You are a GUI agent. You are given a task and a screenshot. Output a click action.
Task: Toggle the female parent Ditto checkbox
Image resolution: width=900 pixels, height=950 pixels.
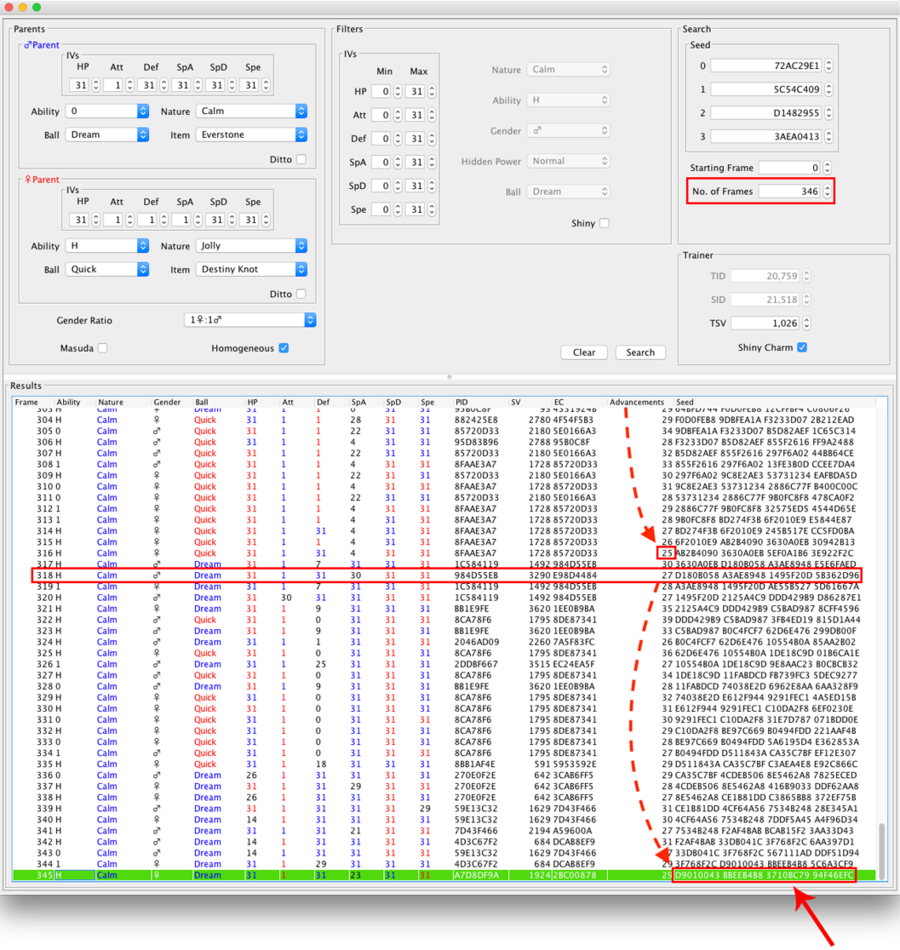click(x=301, y=294)
